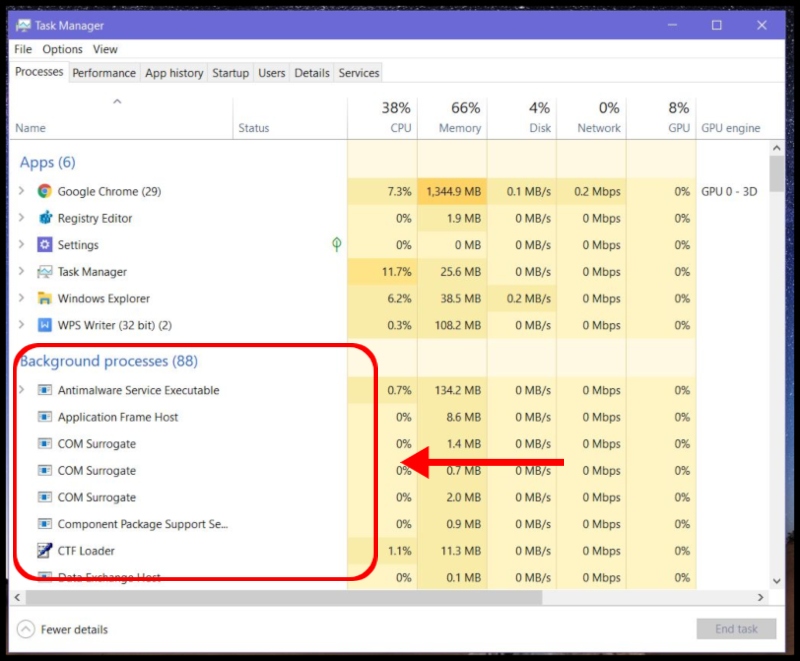Viewport: 800px width, 661px height.
Task: Click the Settings gear icon under Apps
Action: tap(44, 244)
